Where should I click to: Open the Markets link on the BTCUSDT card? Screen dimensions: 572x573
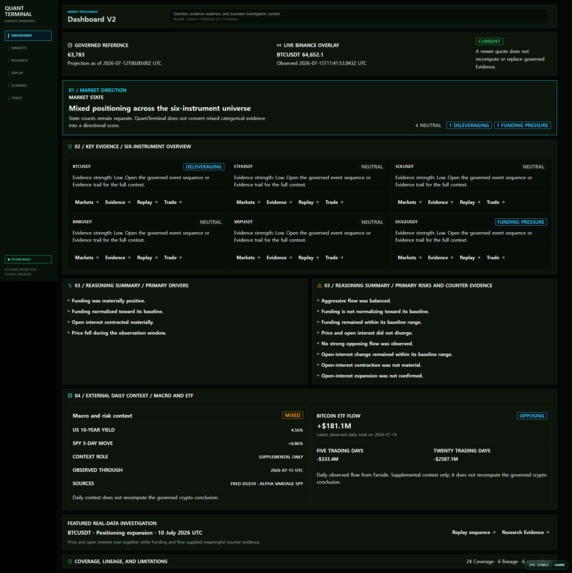click(x=87, y=202)
